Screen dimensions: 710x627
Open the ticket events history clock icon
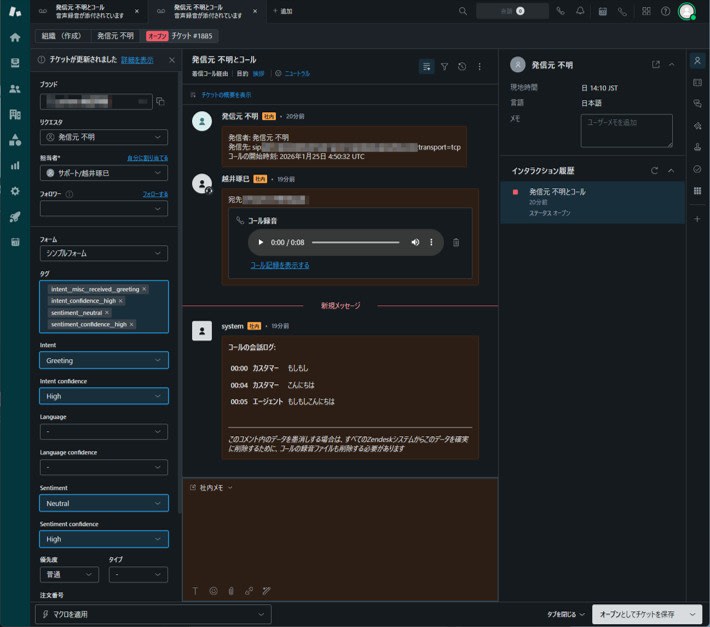pos(461,67)
